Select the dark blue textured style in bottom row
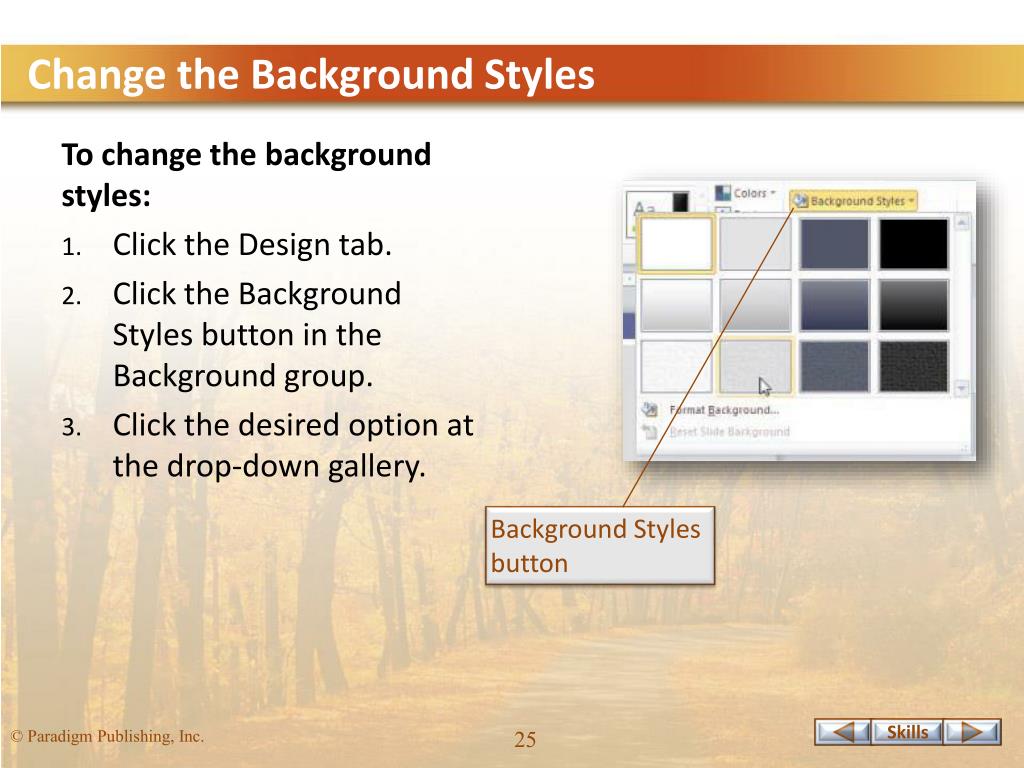 (835, 366)
